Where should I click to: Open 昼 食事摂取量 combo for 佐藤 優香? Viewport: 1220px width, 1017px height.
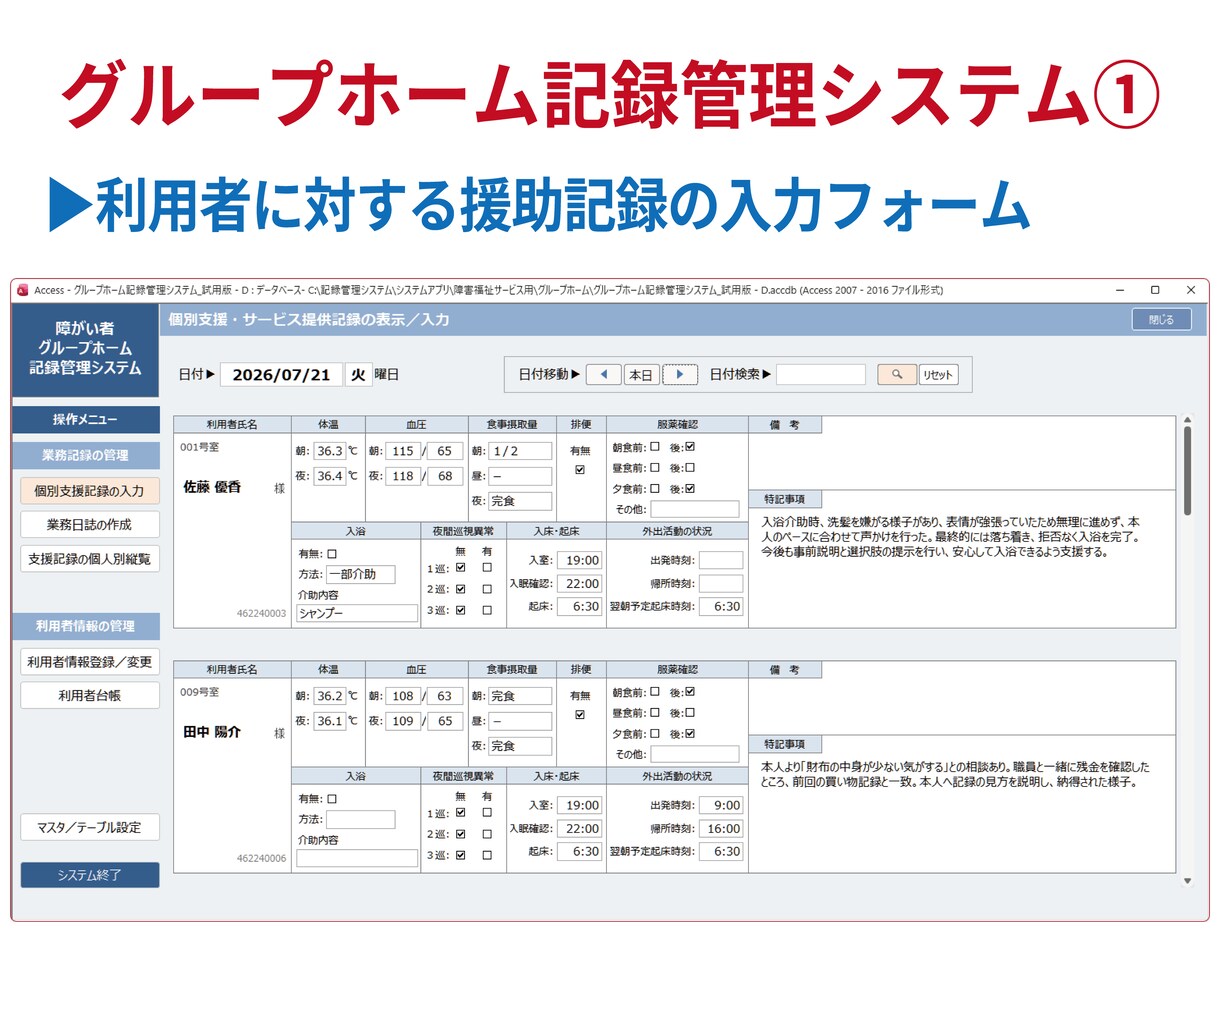[x=520, y=476]
